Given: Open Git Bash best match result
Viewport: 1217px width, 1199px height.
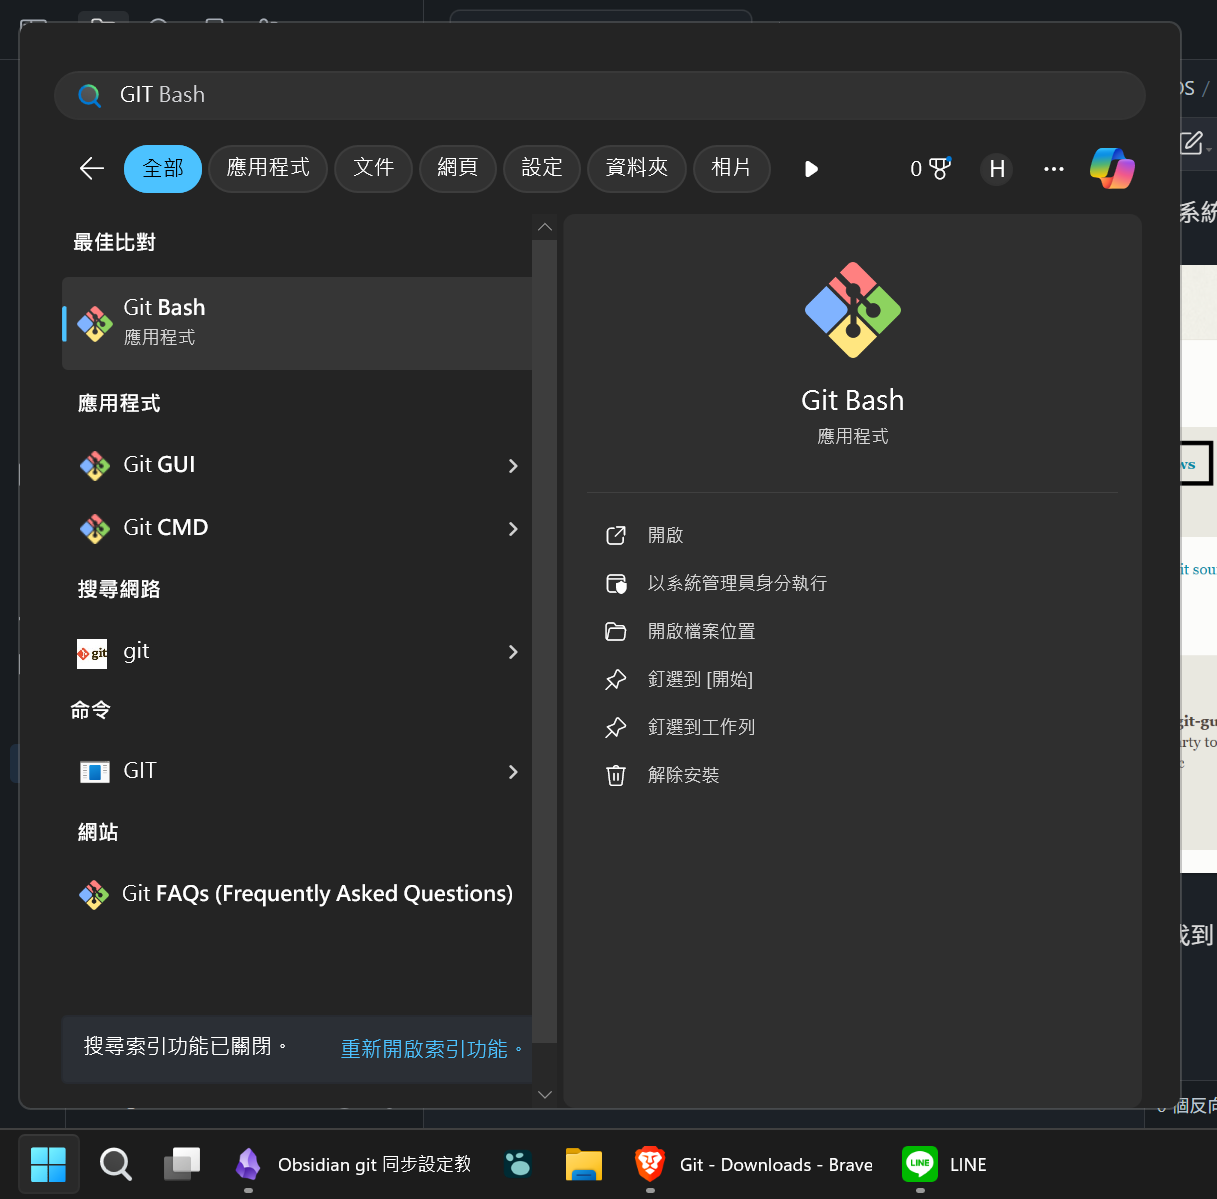Looking at the screenshot, I should [297, 323].
